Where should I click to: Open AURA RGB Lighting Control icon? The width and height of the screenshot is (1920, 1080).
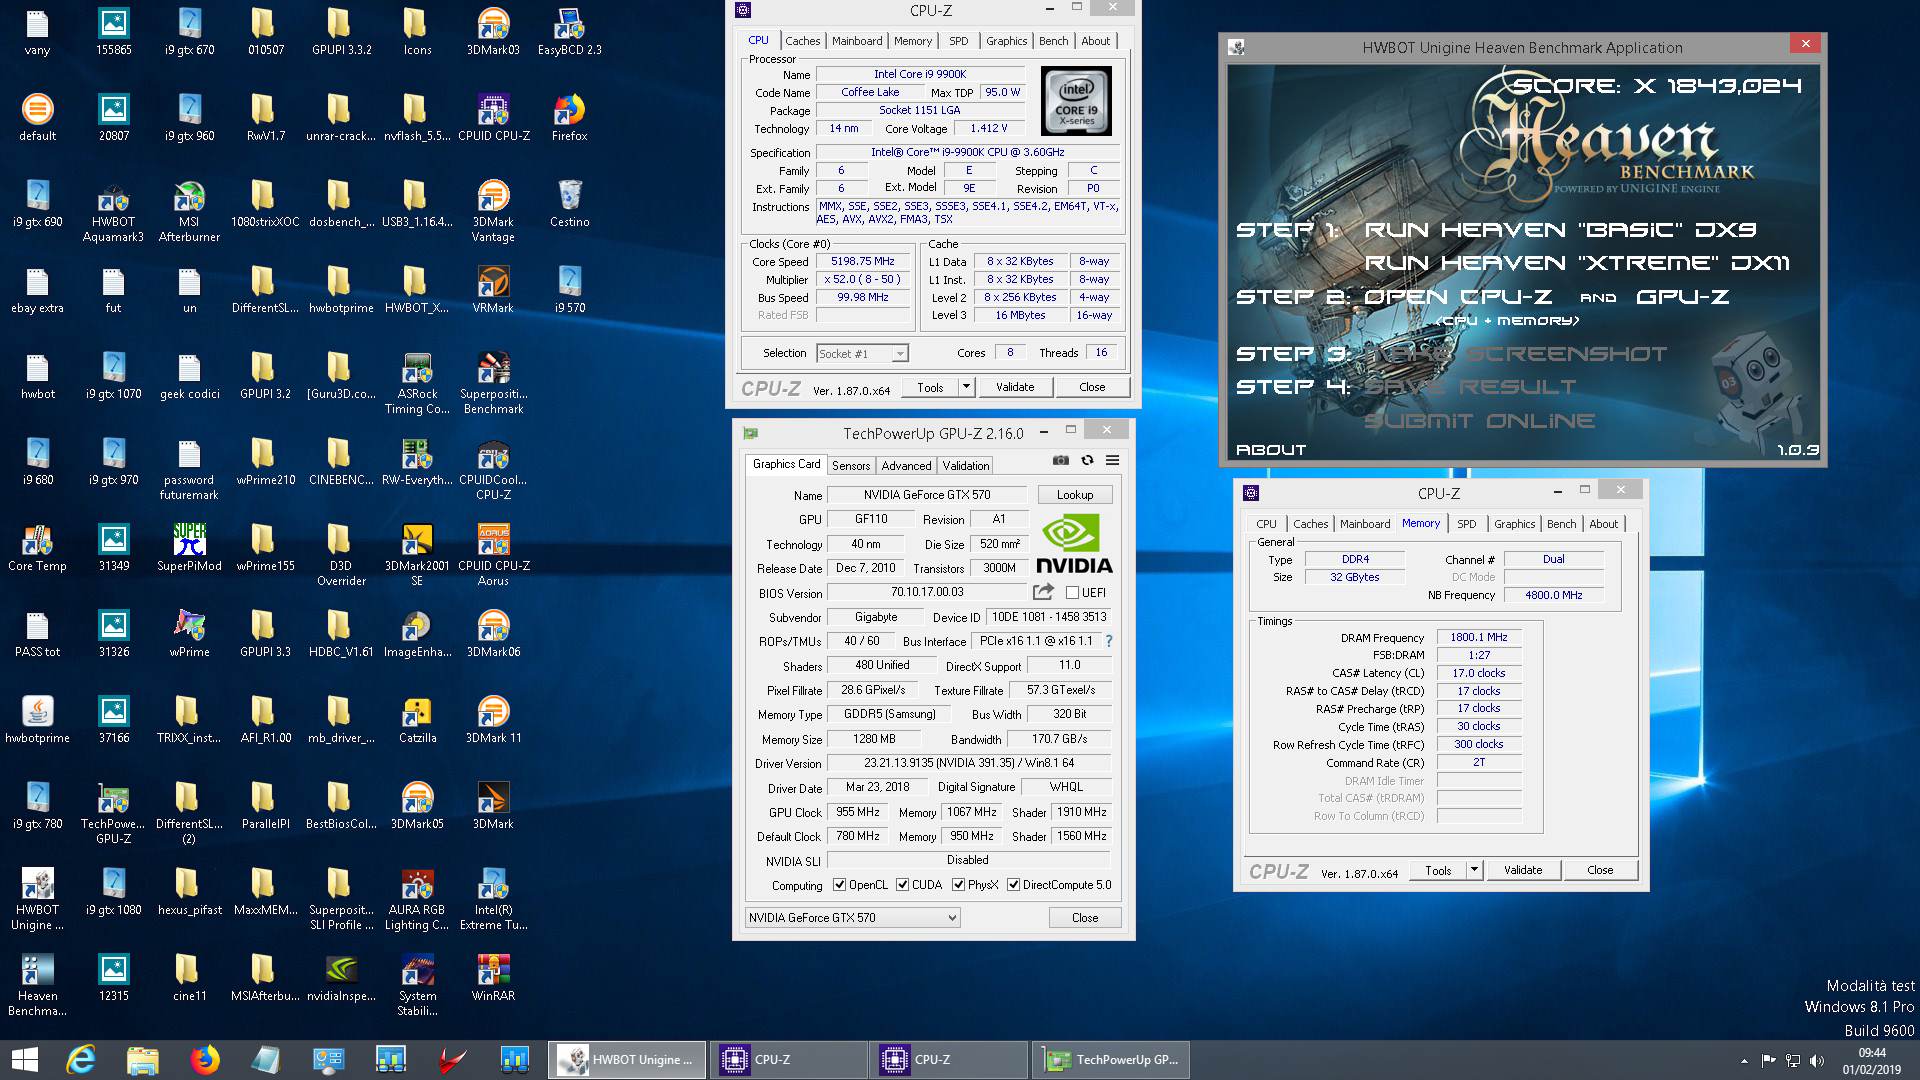(417, 900)
